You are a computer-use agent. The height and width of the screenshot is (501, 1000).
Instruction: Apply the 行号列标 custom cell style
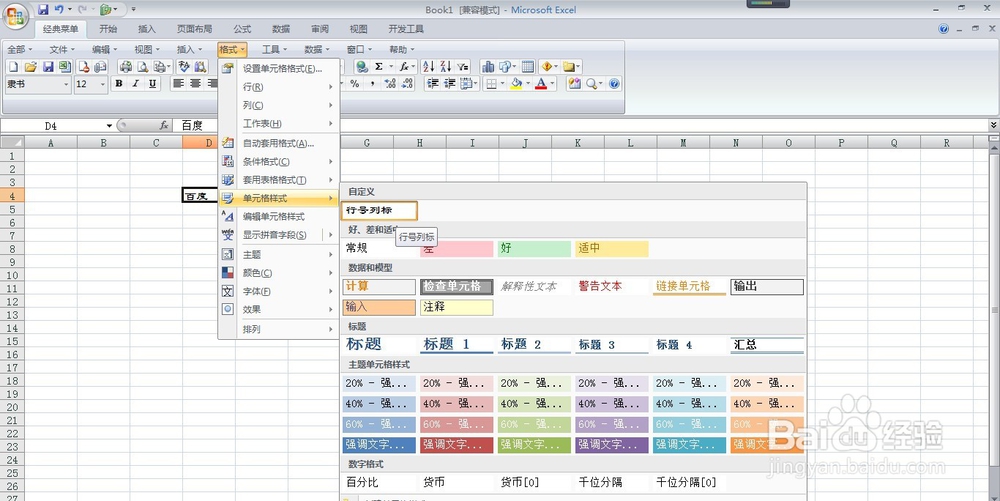click(x=379, y=210)
